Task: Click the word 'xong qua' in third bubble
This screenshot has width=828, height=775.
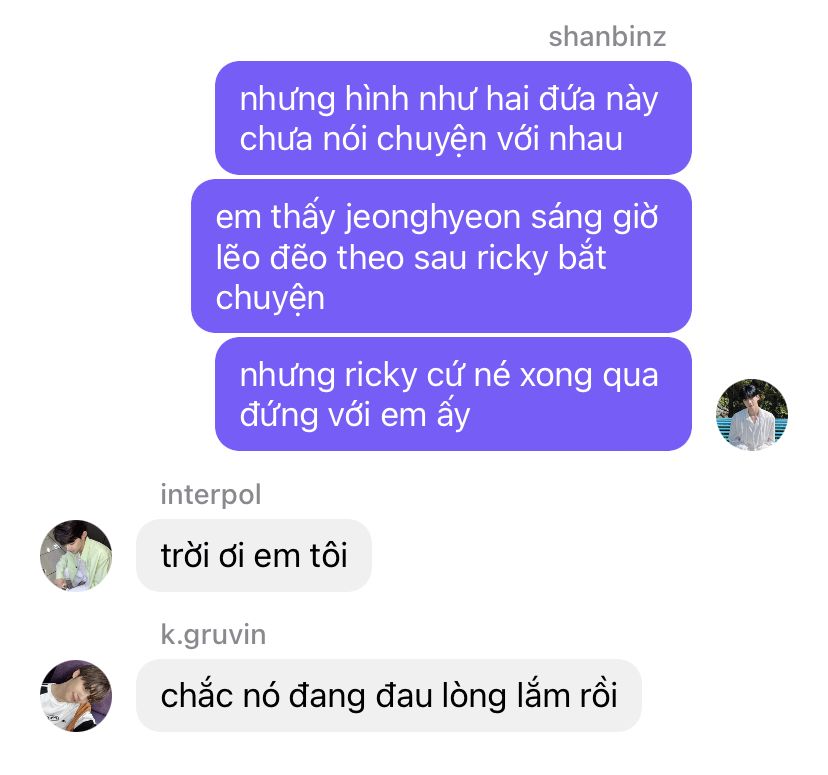Action: click(x=589, y=375)
